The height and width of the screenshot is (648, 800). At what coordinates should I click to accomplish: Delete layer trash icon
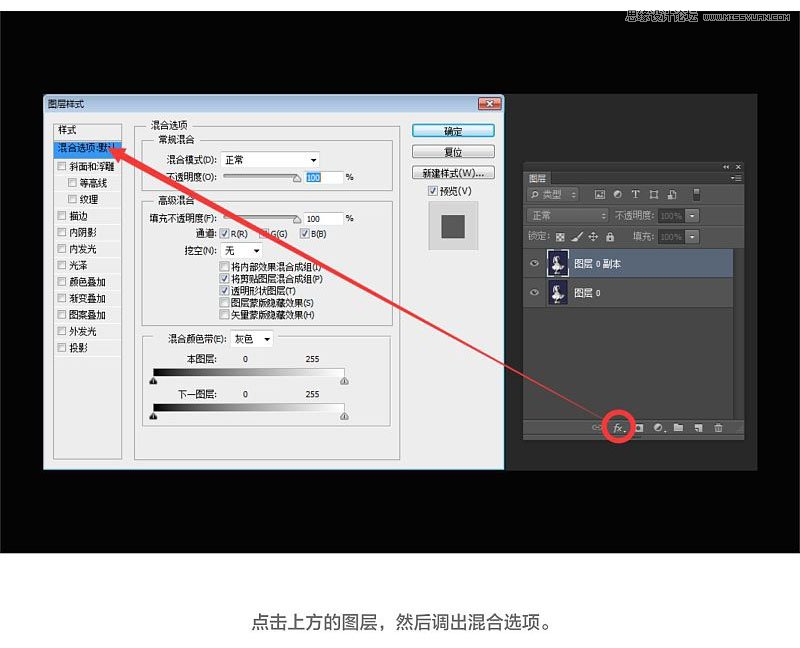point(718,428)
